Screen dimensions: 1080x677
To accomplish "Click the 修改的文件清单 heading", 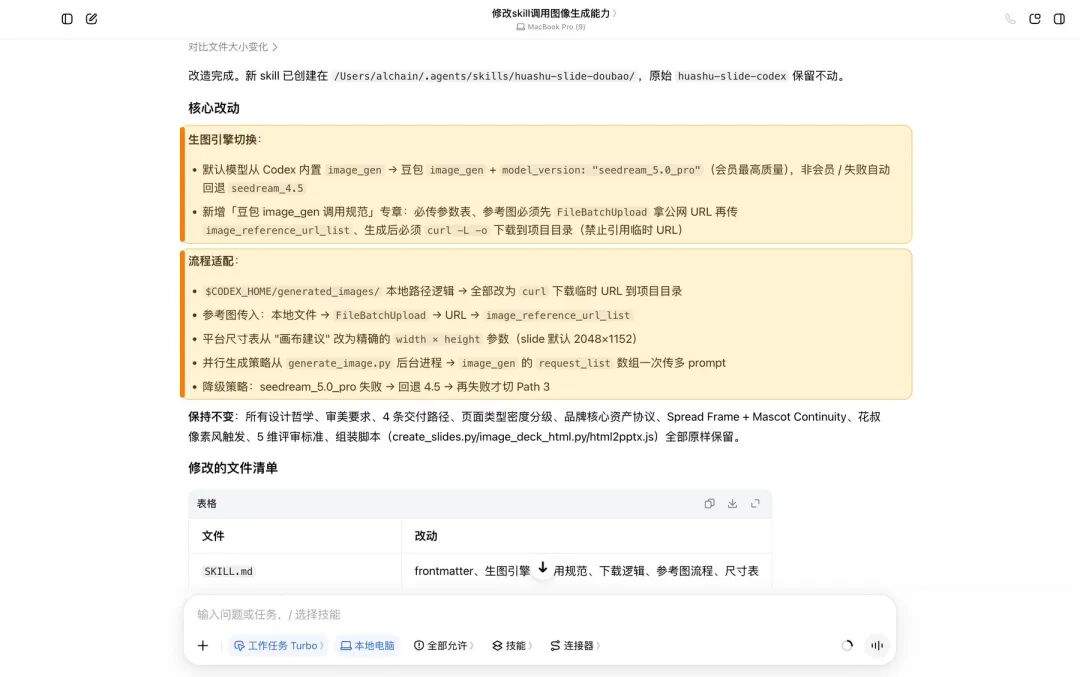I will 233,468.
